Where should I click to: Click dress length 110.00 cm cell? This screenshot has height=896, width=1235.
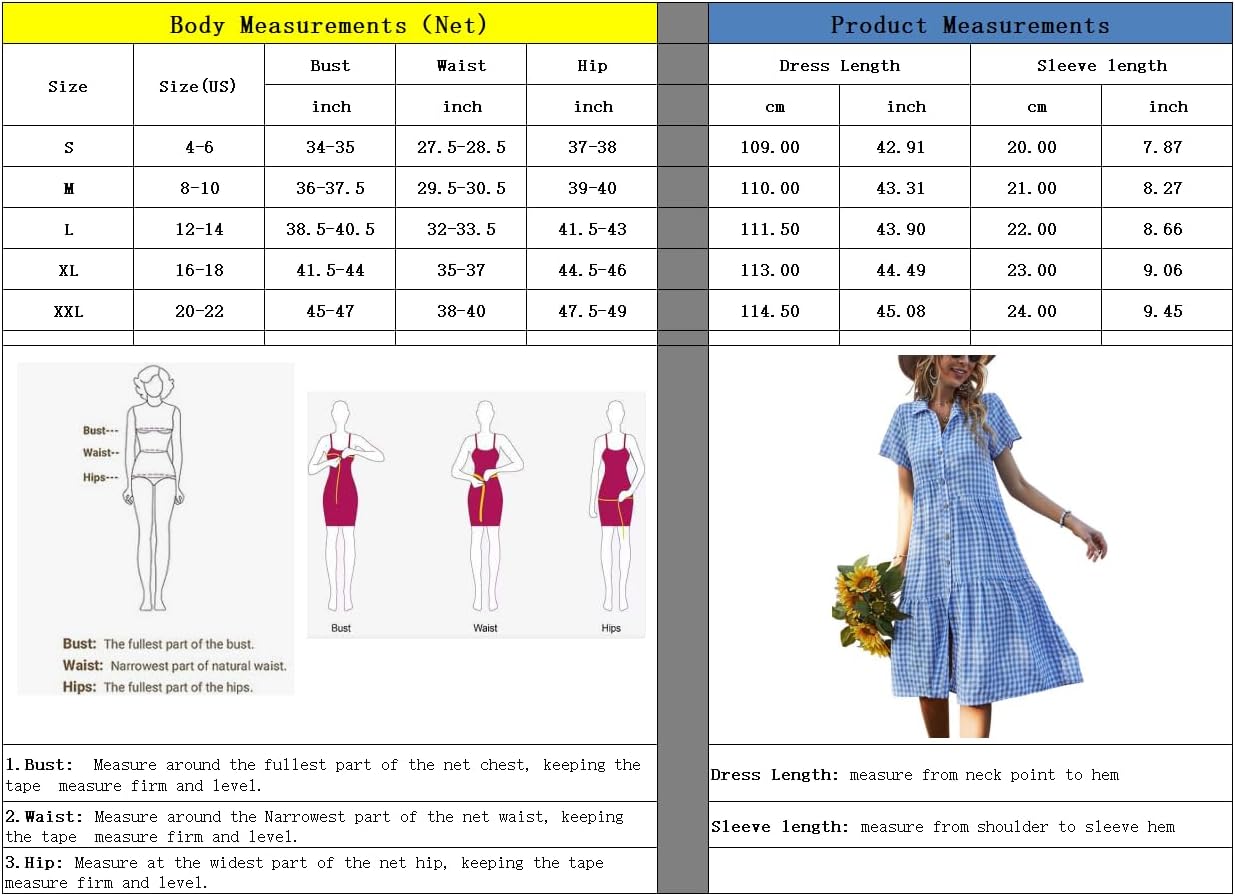774,188
